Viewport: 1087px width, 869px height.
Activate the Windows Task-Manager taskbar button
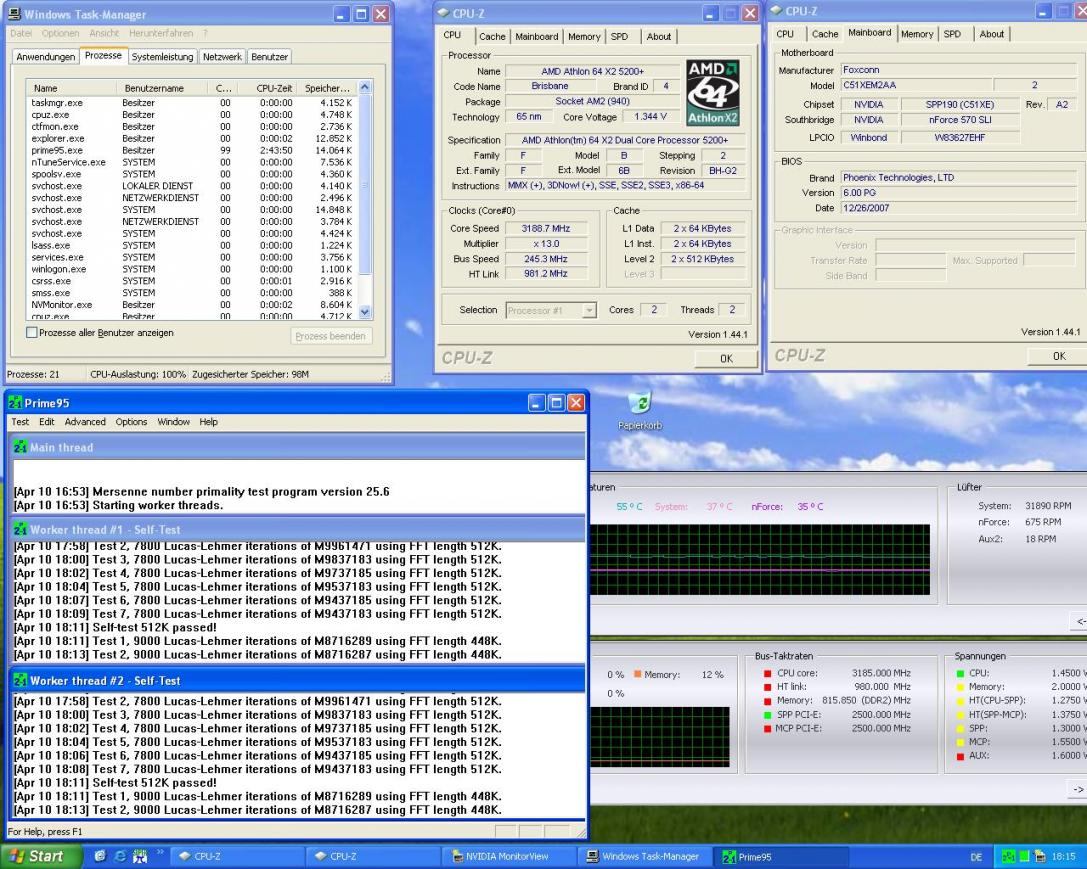point(643,857)
